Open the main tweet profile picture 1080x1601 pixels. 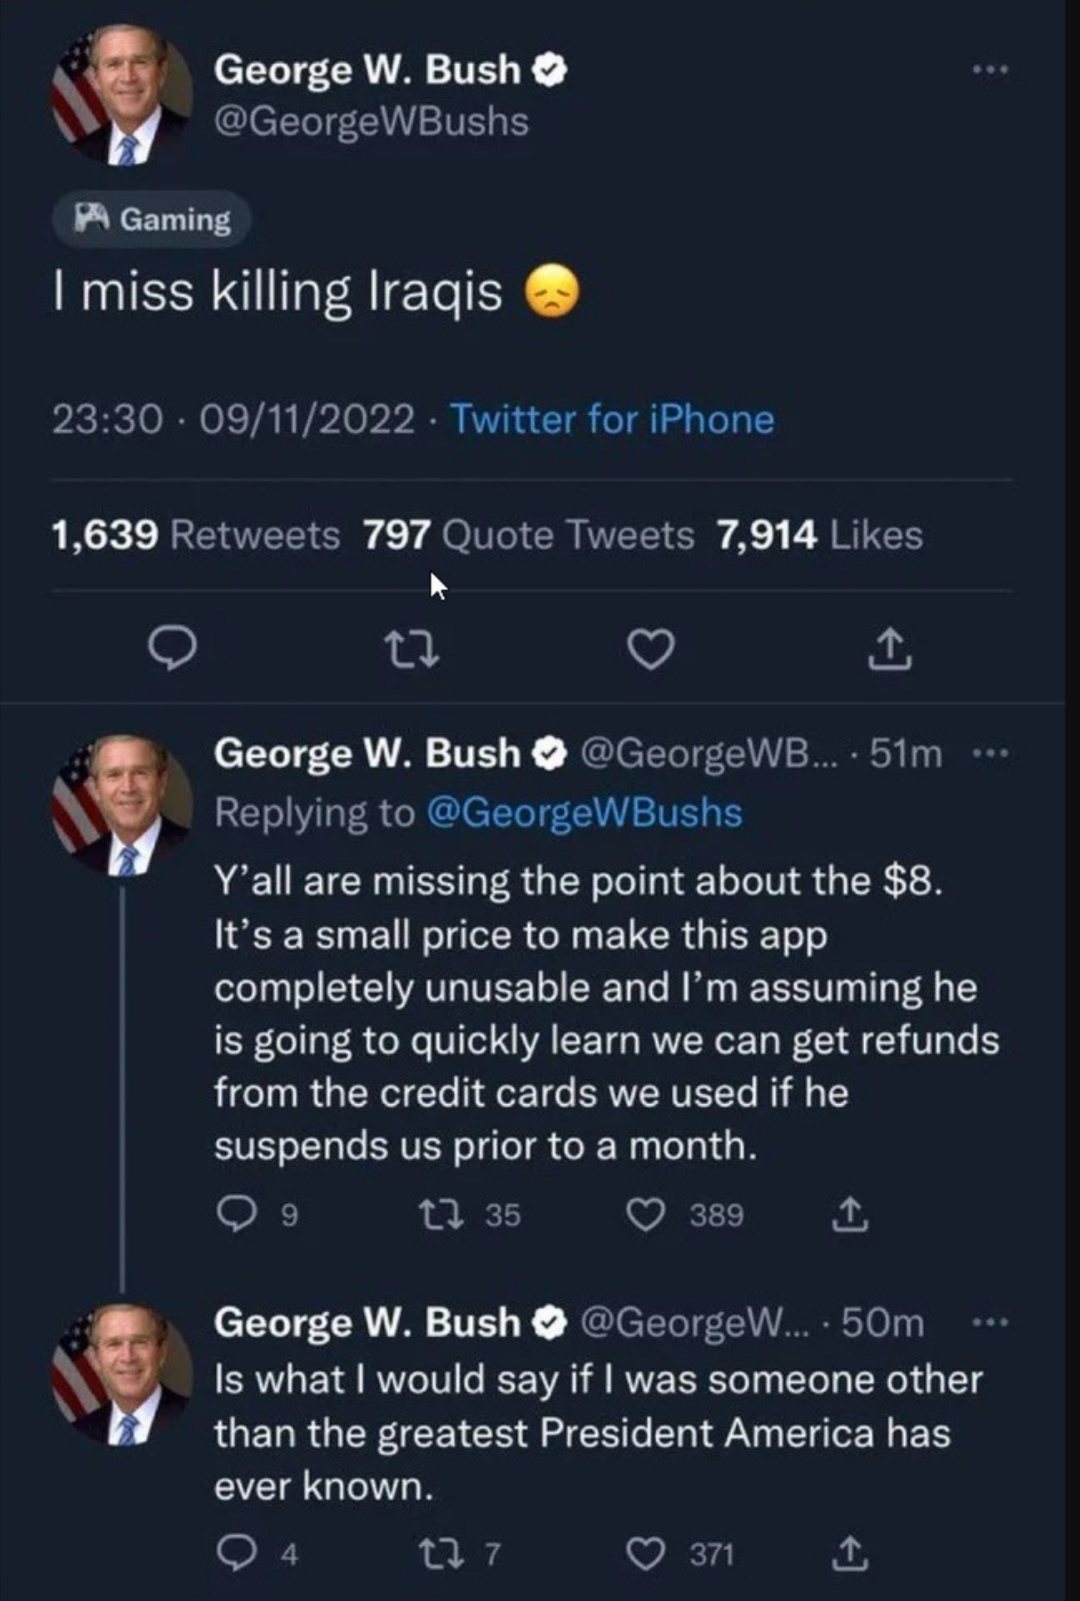pos(122,95)
